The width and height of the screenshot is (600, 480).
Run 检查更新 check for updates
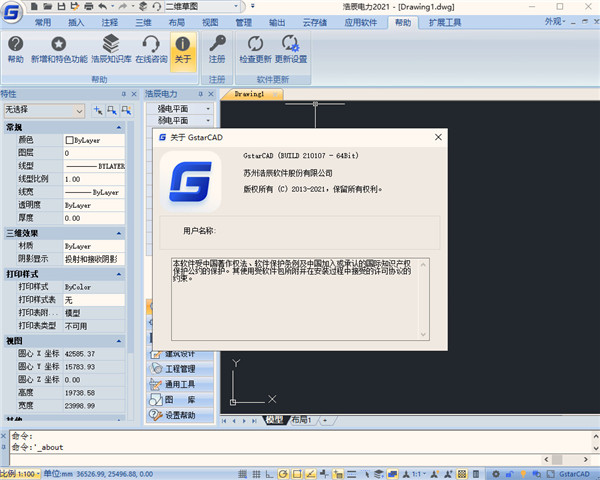[x=255, y=50]
